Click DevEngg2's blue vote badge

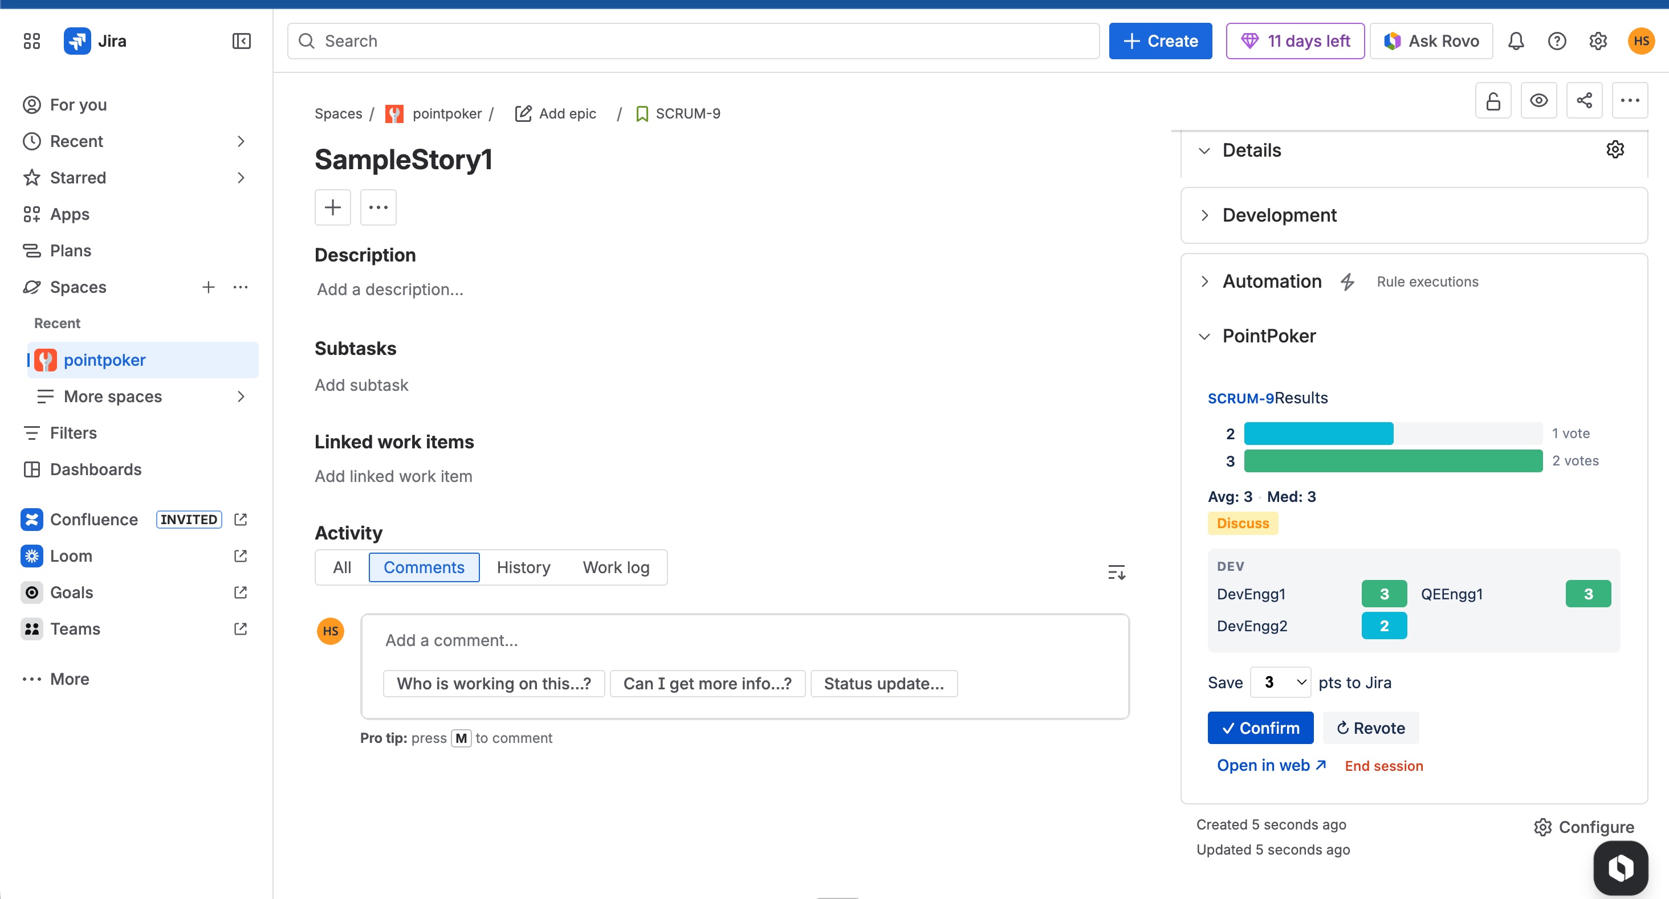coord(1384,626)
